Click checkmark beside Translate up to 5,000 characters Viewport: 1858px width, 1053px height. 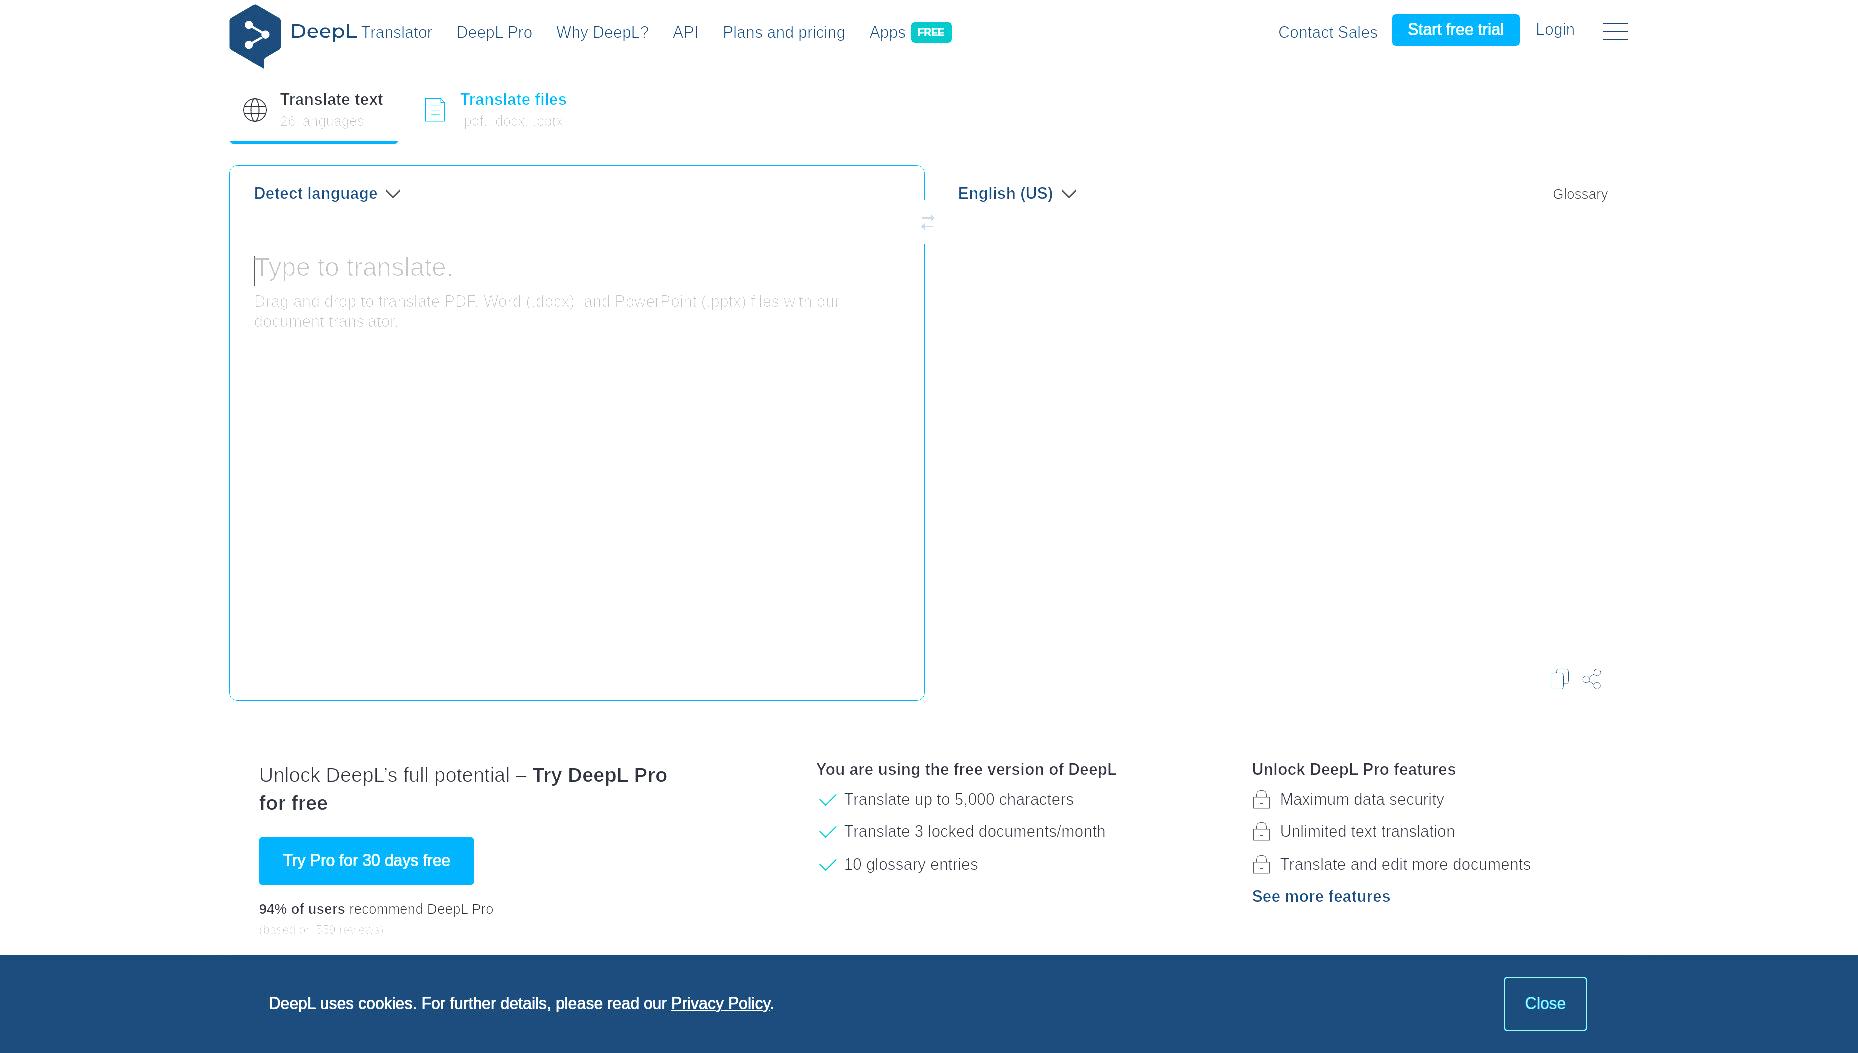tap(827, 800)
